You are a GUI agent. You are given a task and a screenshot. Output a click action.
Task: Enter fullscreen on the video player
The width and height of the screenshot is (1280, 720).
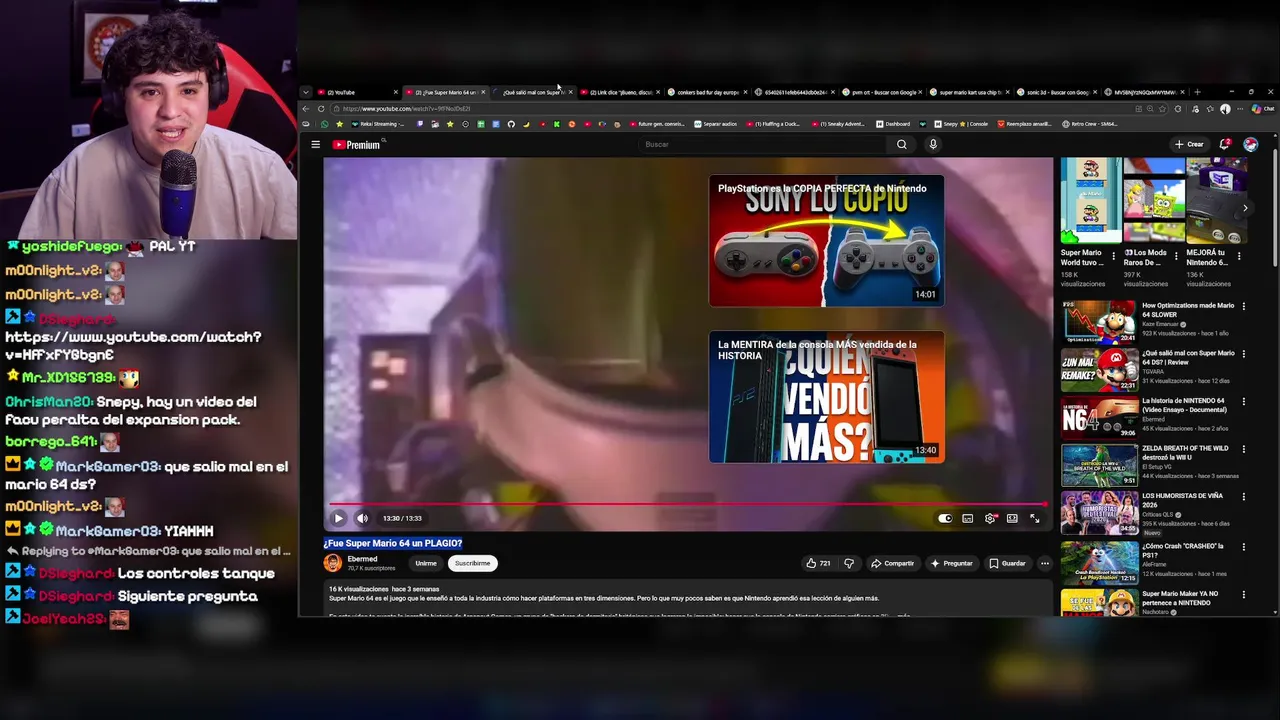tap(1035, 518)
